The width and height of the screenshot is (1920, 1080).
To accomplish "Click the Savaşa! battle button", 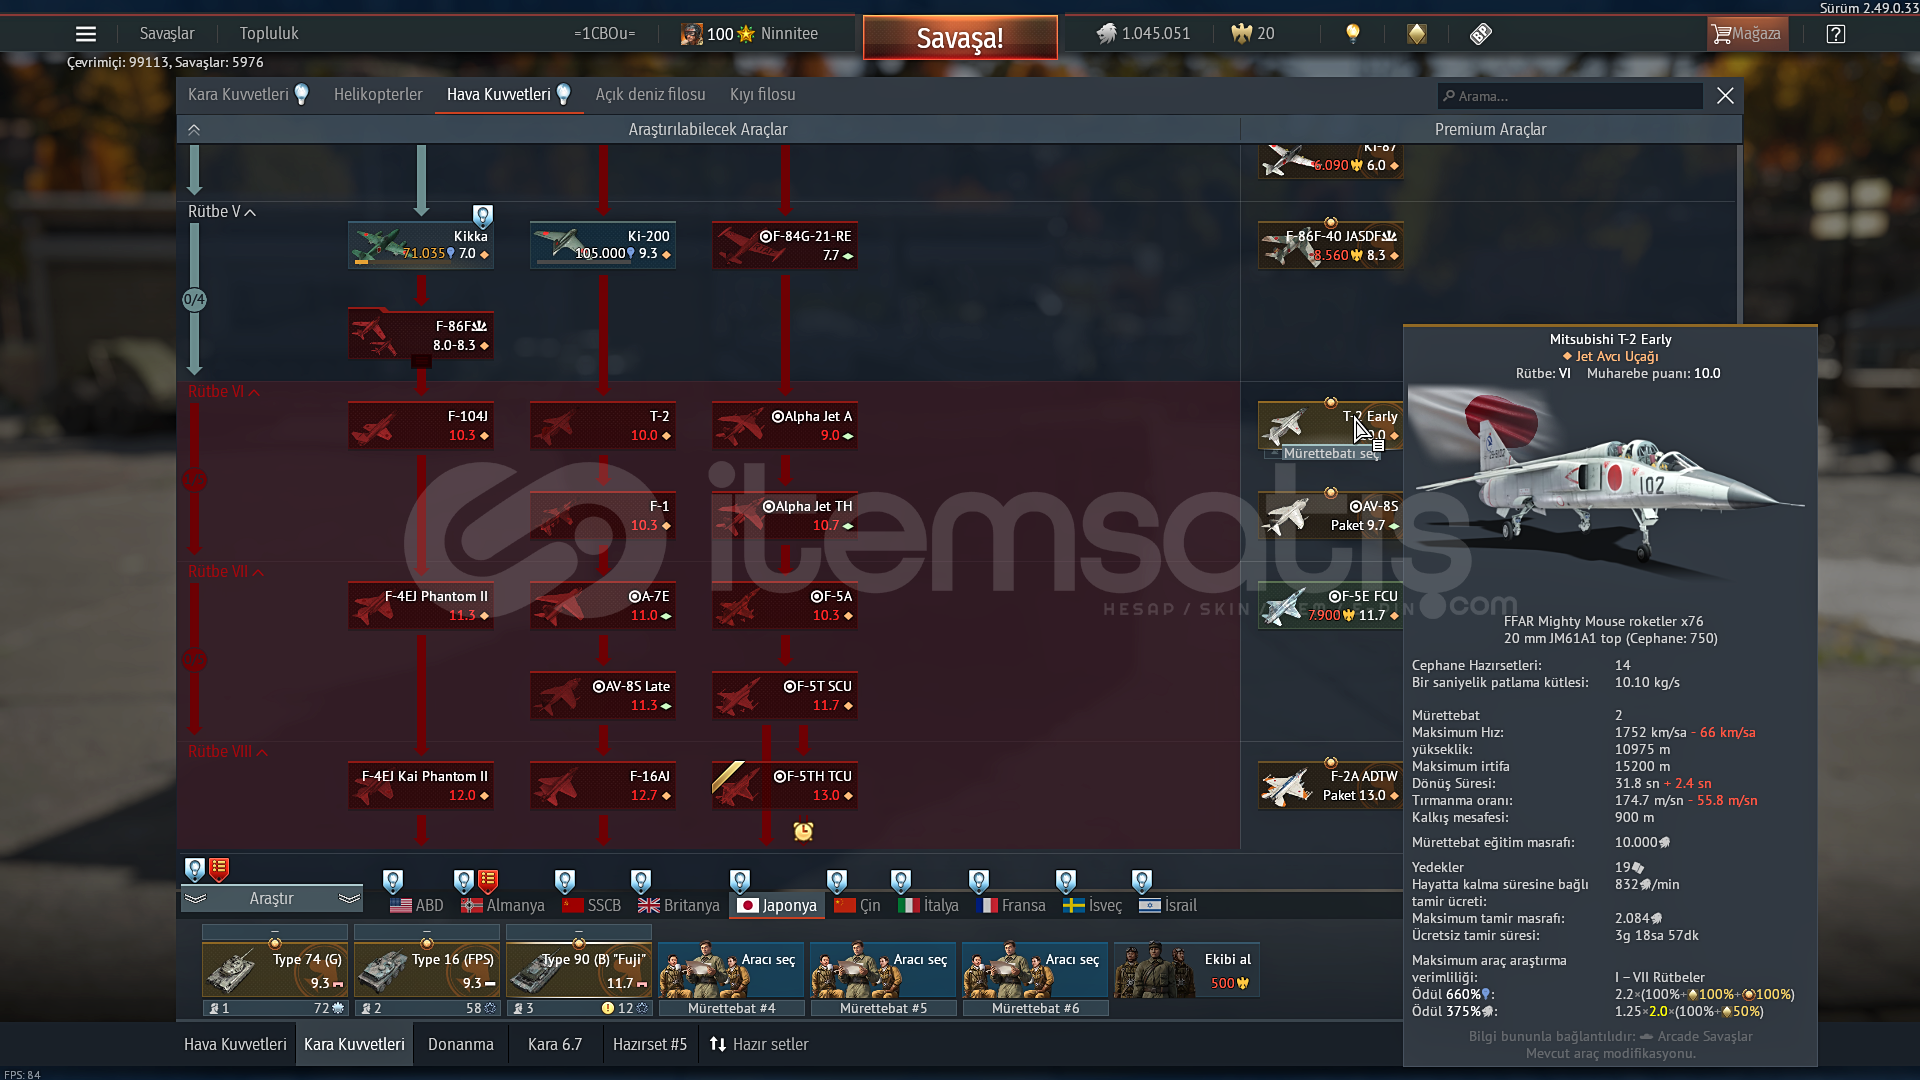I will point(960,38).
